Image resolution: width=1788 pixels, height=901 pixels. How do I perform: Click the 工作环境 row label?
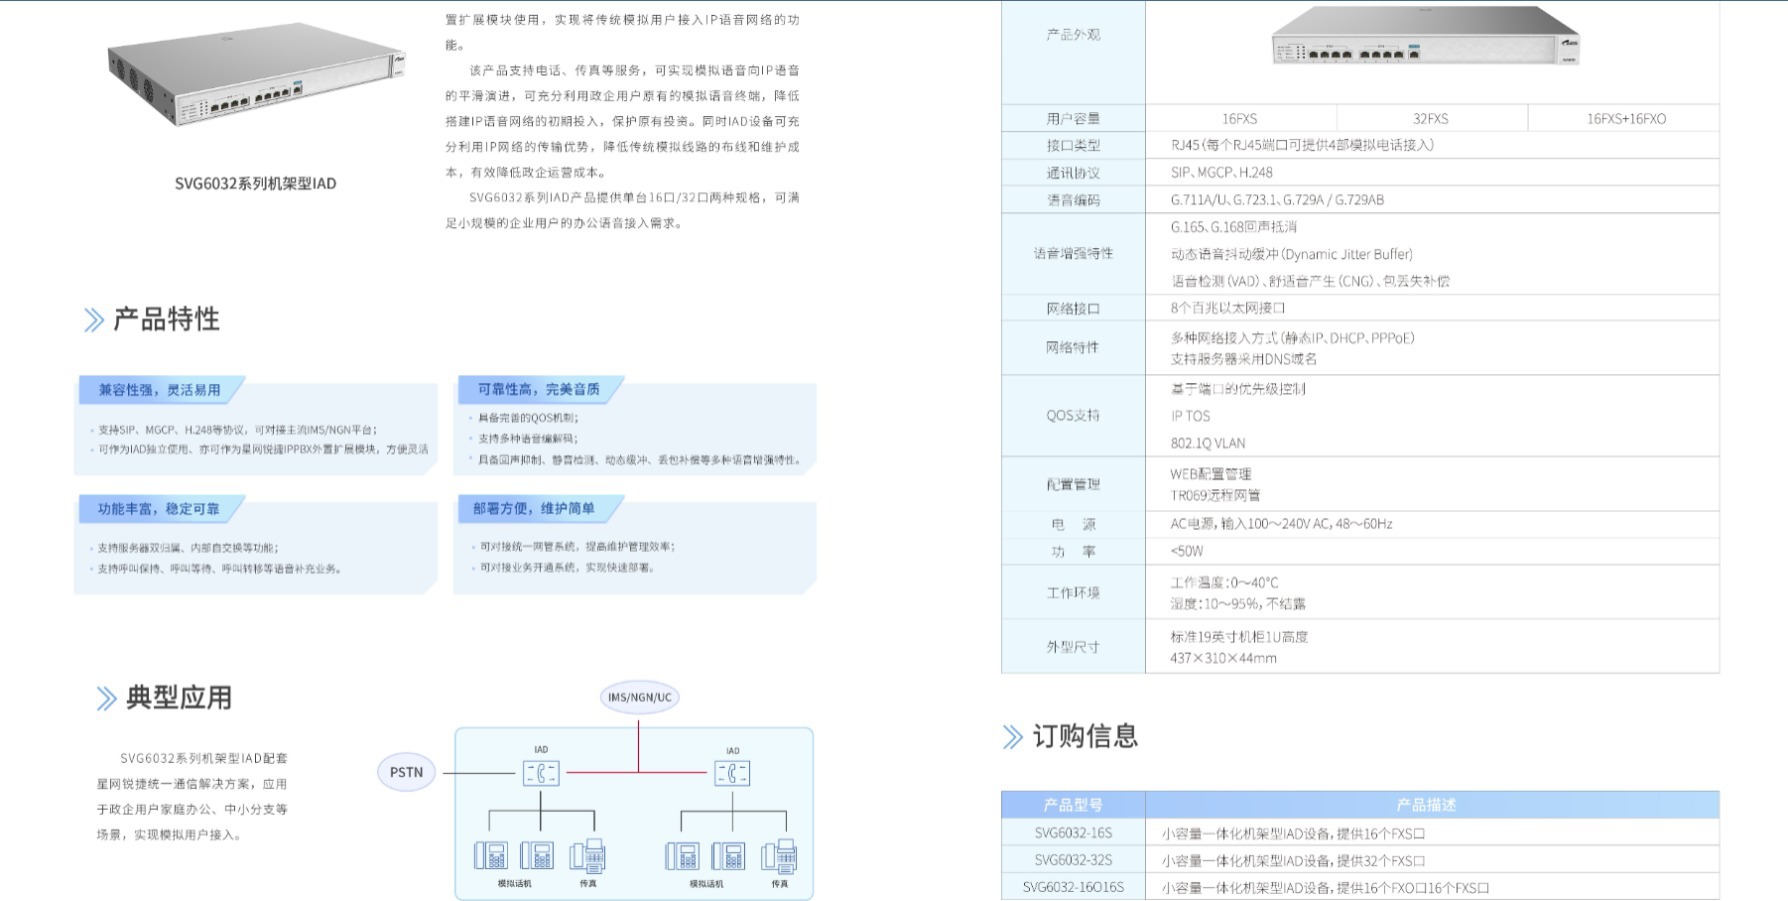tap(1073, 592)
